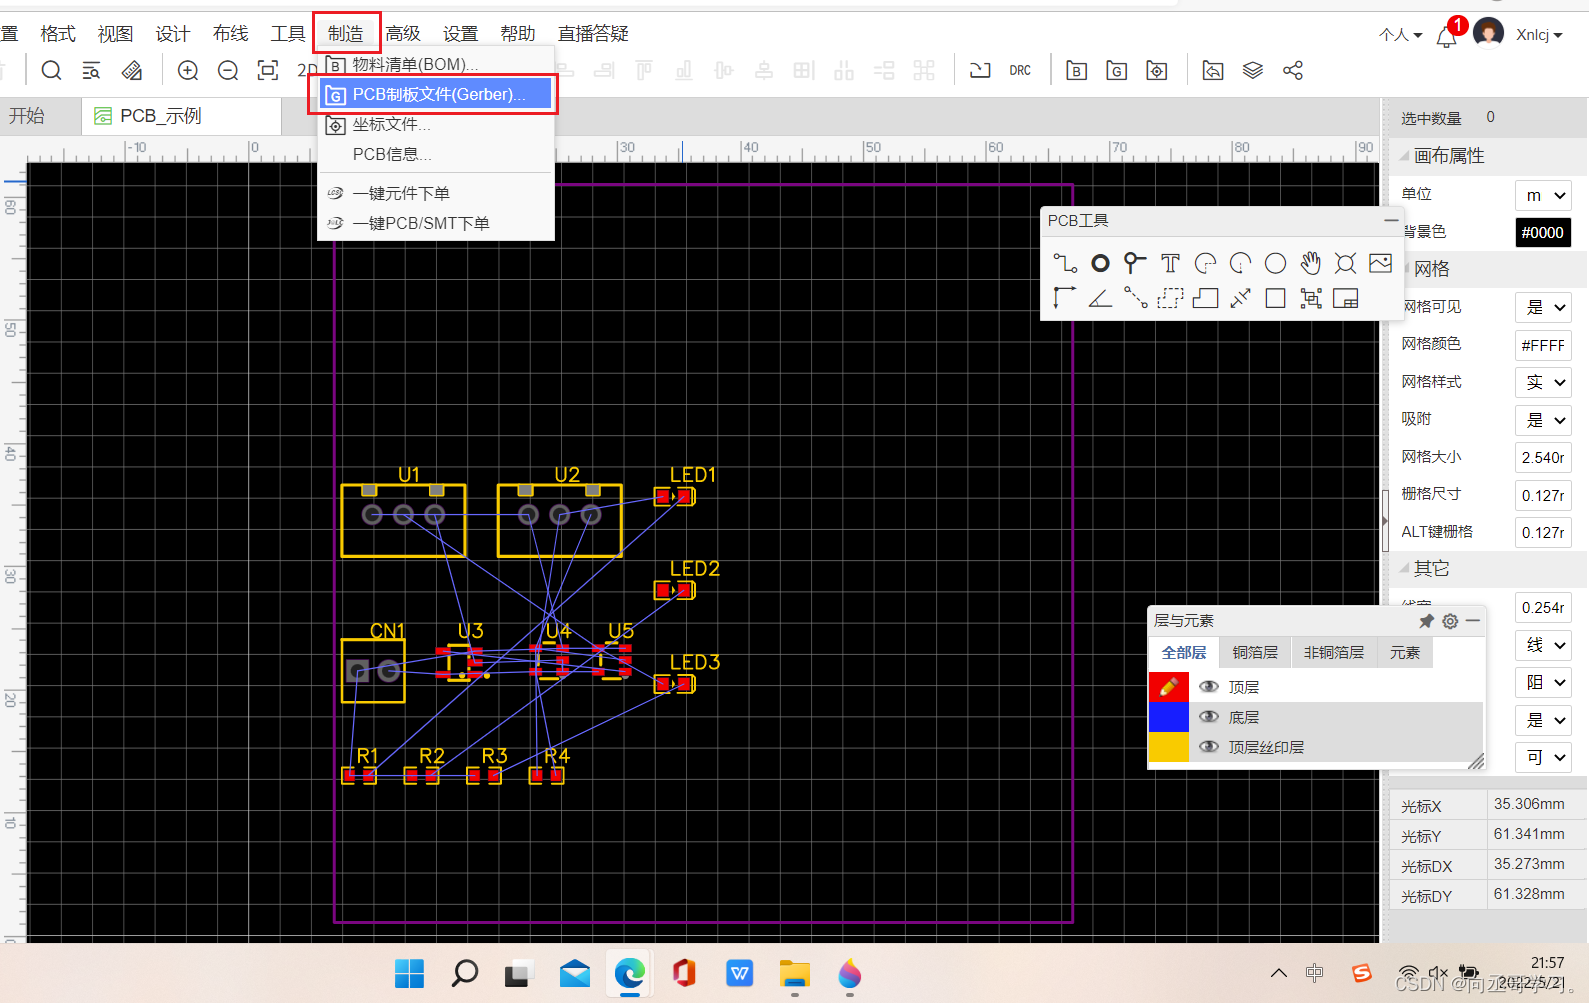Click the Gerber export toolbar icon

[1117, 71]
